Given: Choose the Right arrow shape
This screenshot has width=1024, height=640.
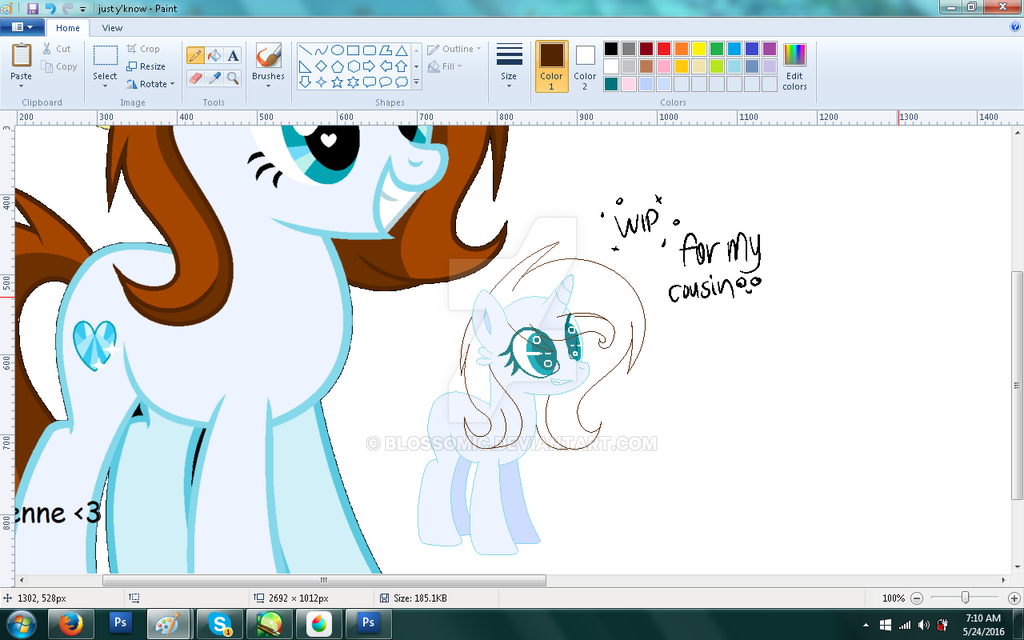Looking at the screenshot, I should (369, 67).
